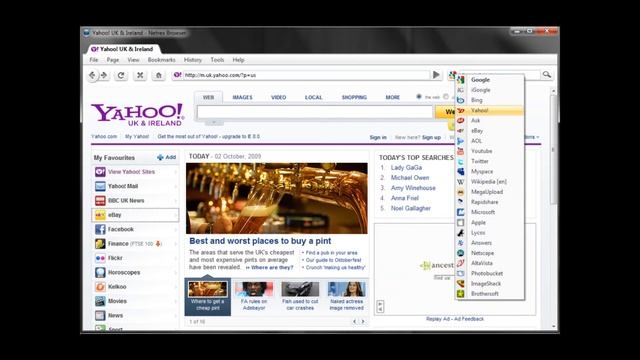Open Facebook in My Favourites
The width and height of the screenshot is (640, 360).
click(x=135, y=229)
